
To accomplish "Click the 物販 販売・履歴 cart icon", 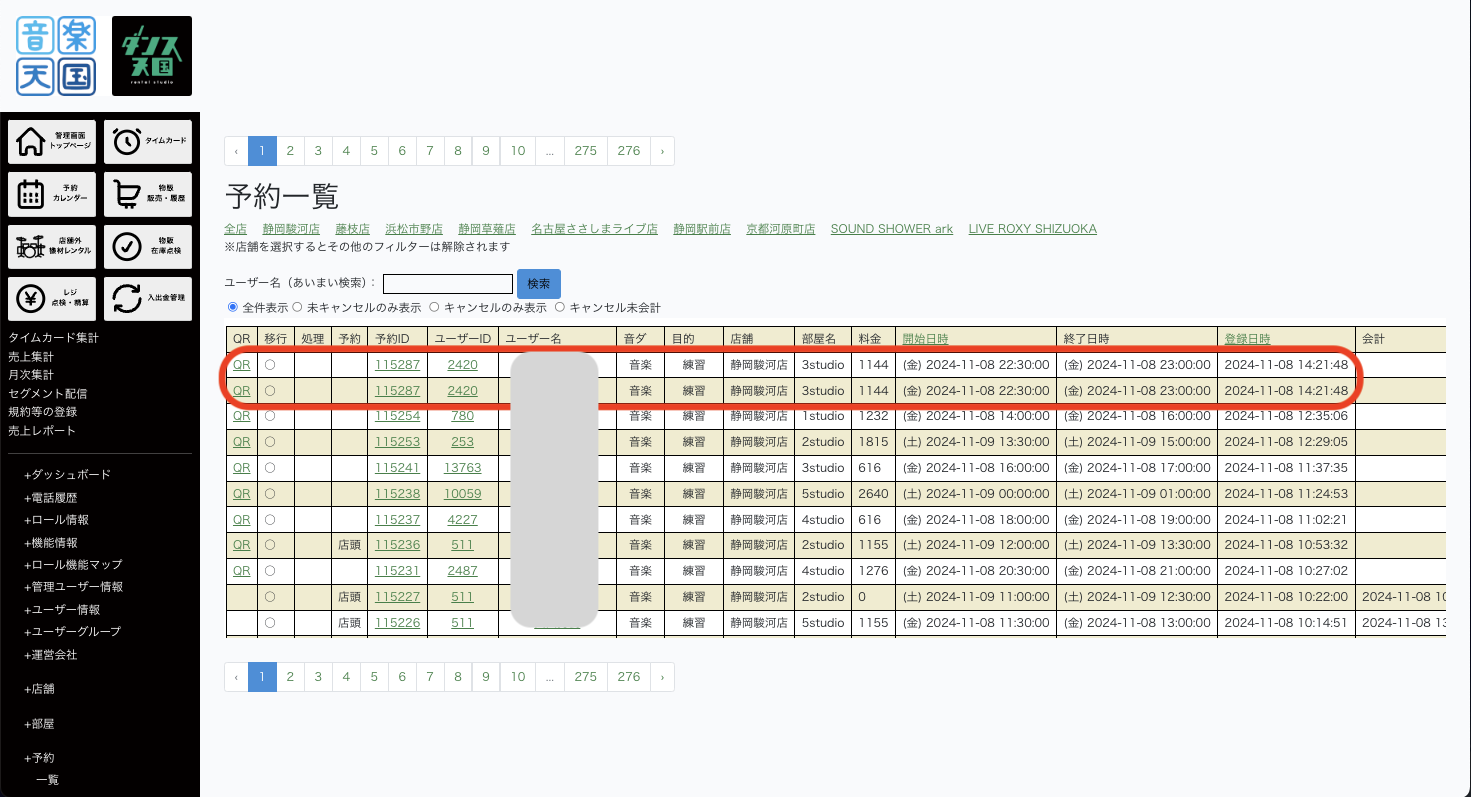I will coord(148,194).
